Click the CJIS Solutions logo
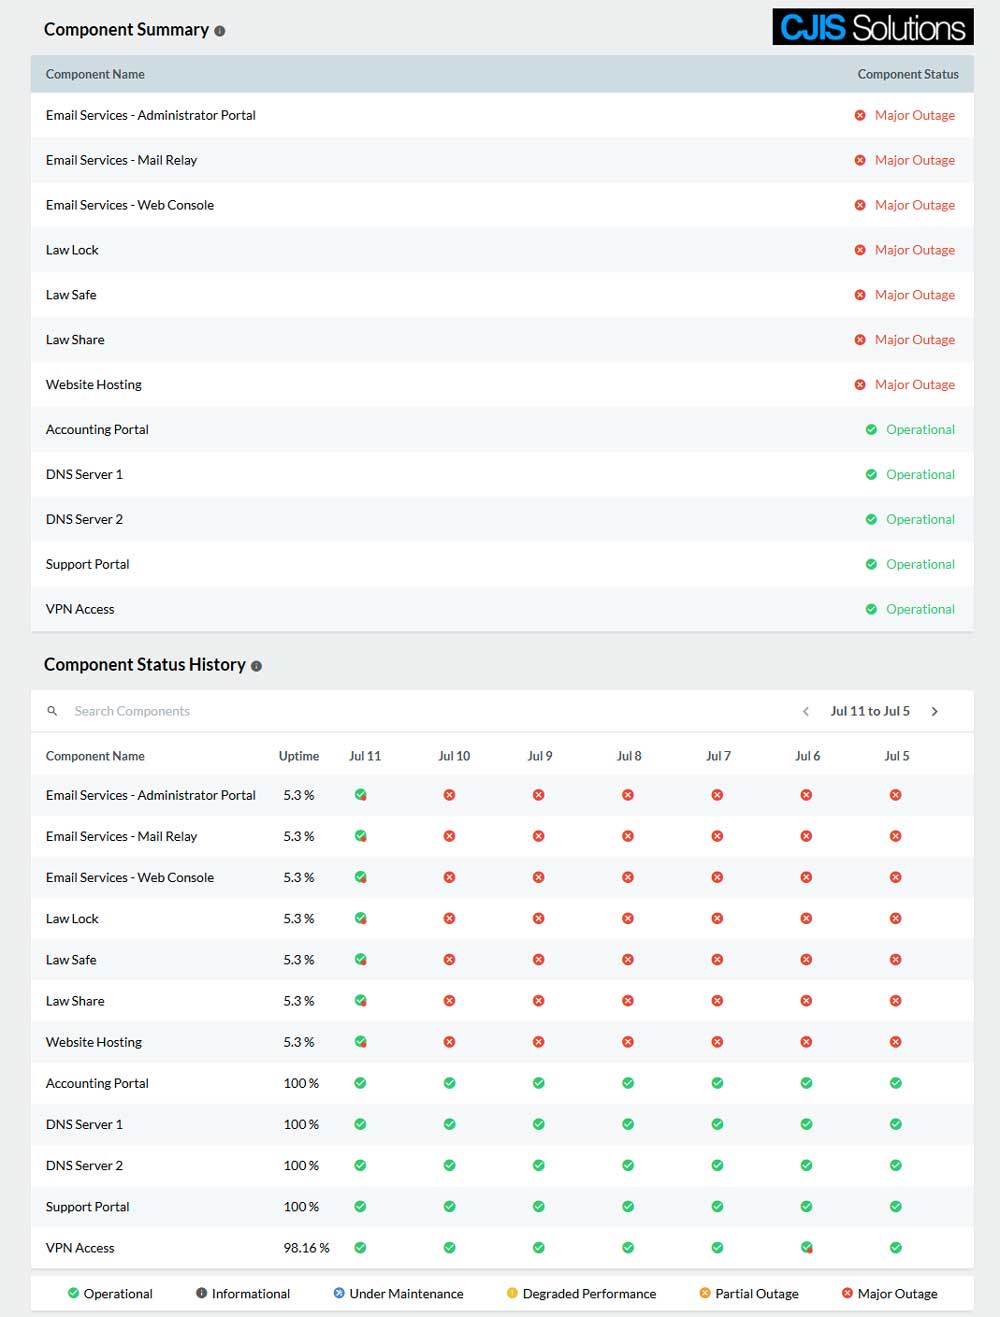 point(872,27)
